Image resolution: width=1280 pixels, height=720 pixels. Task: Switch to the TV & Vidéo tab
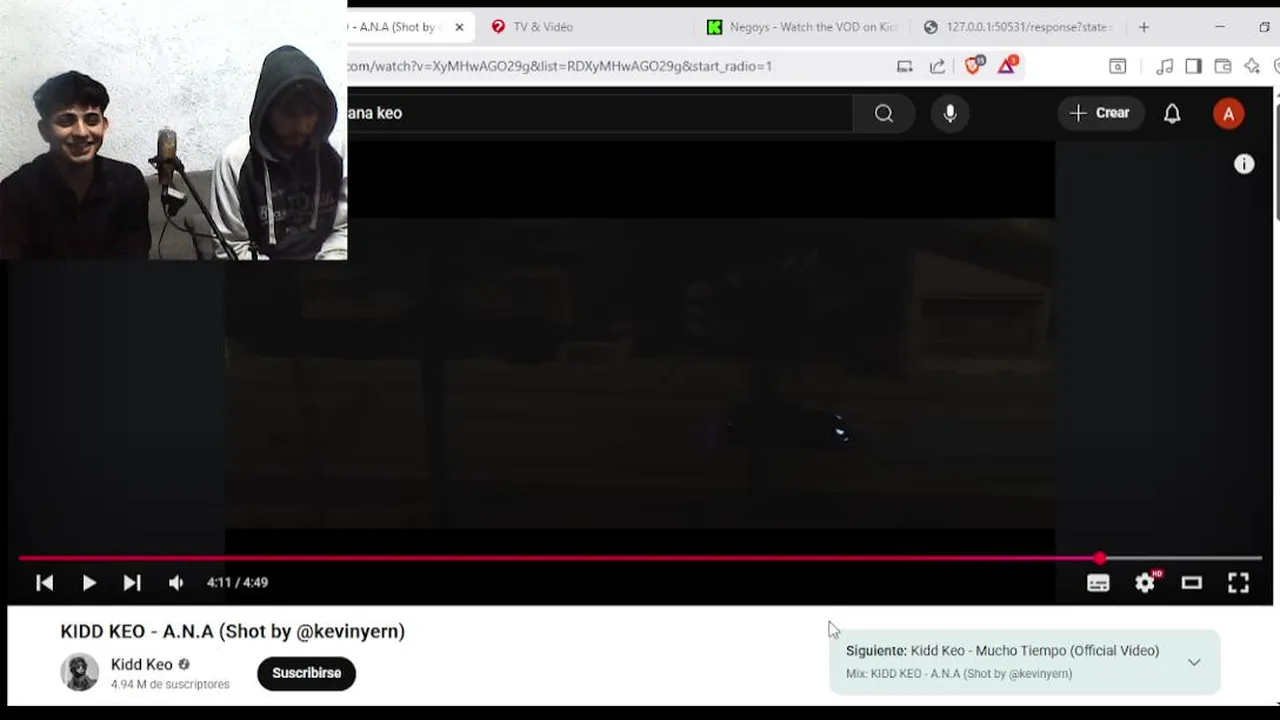(543, 27)
